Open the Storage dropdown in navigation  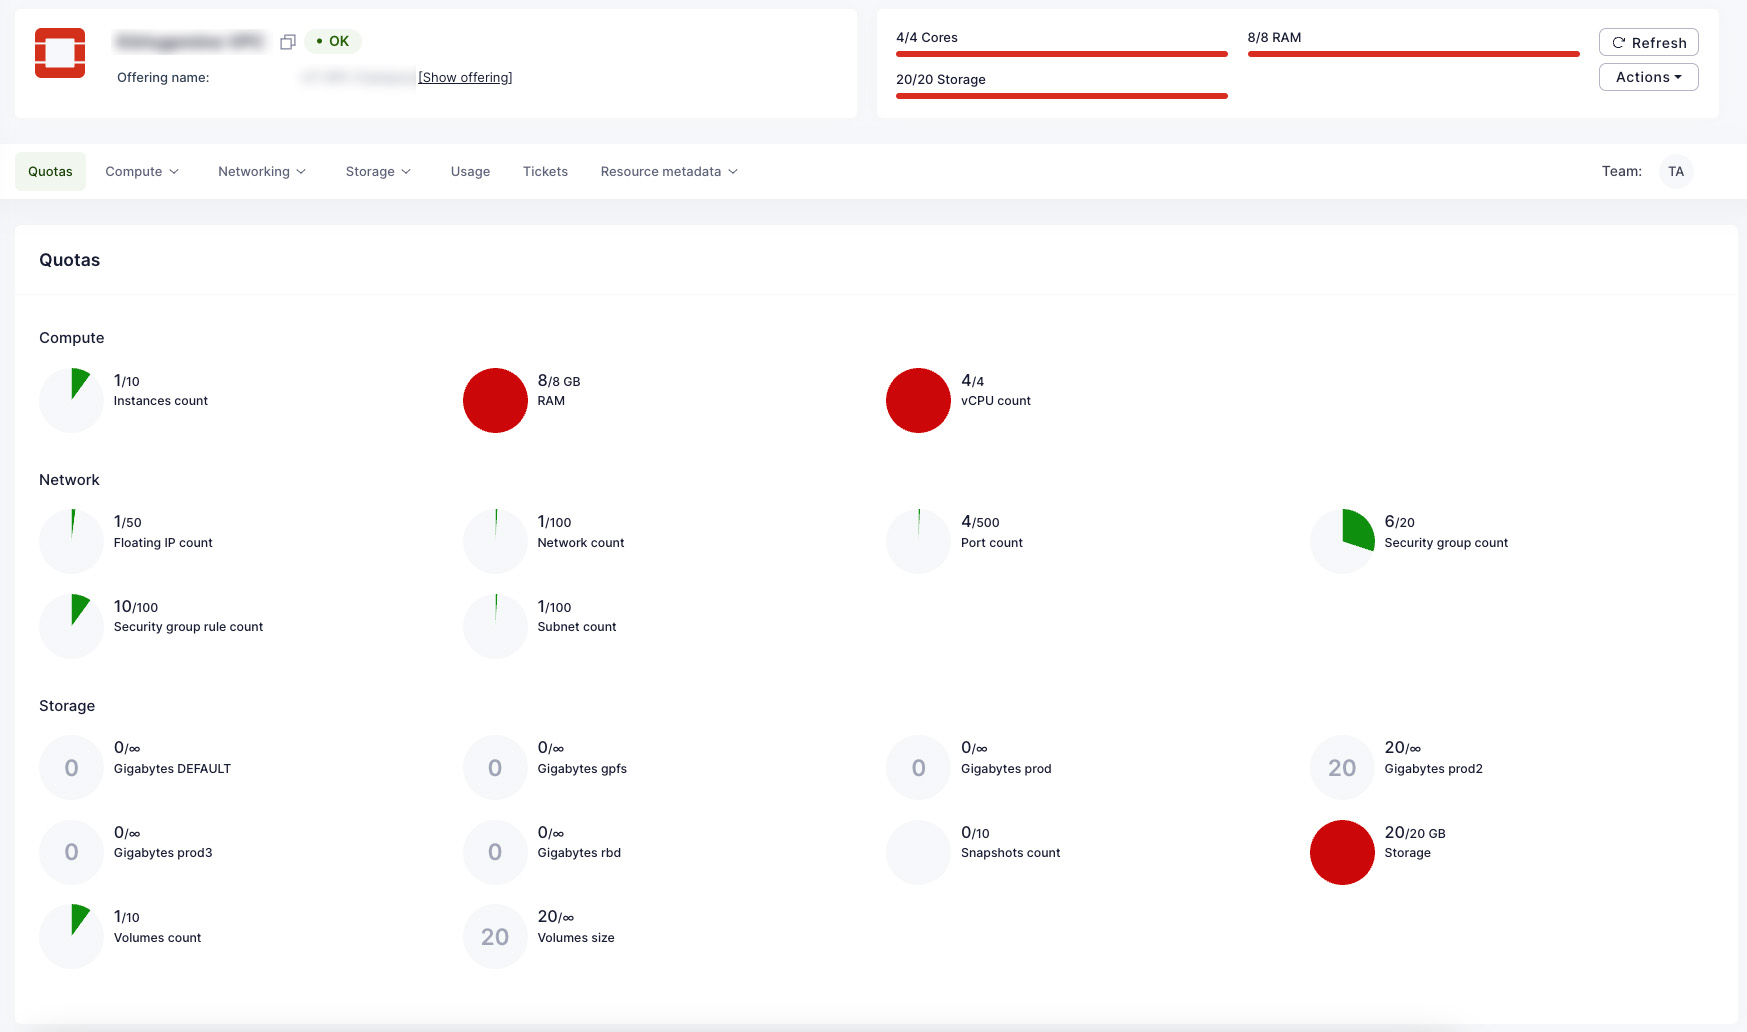(378, 172)
